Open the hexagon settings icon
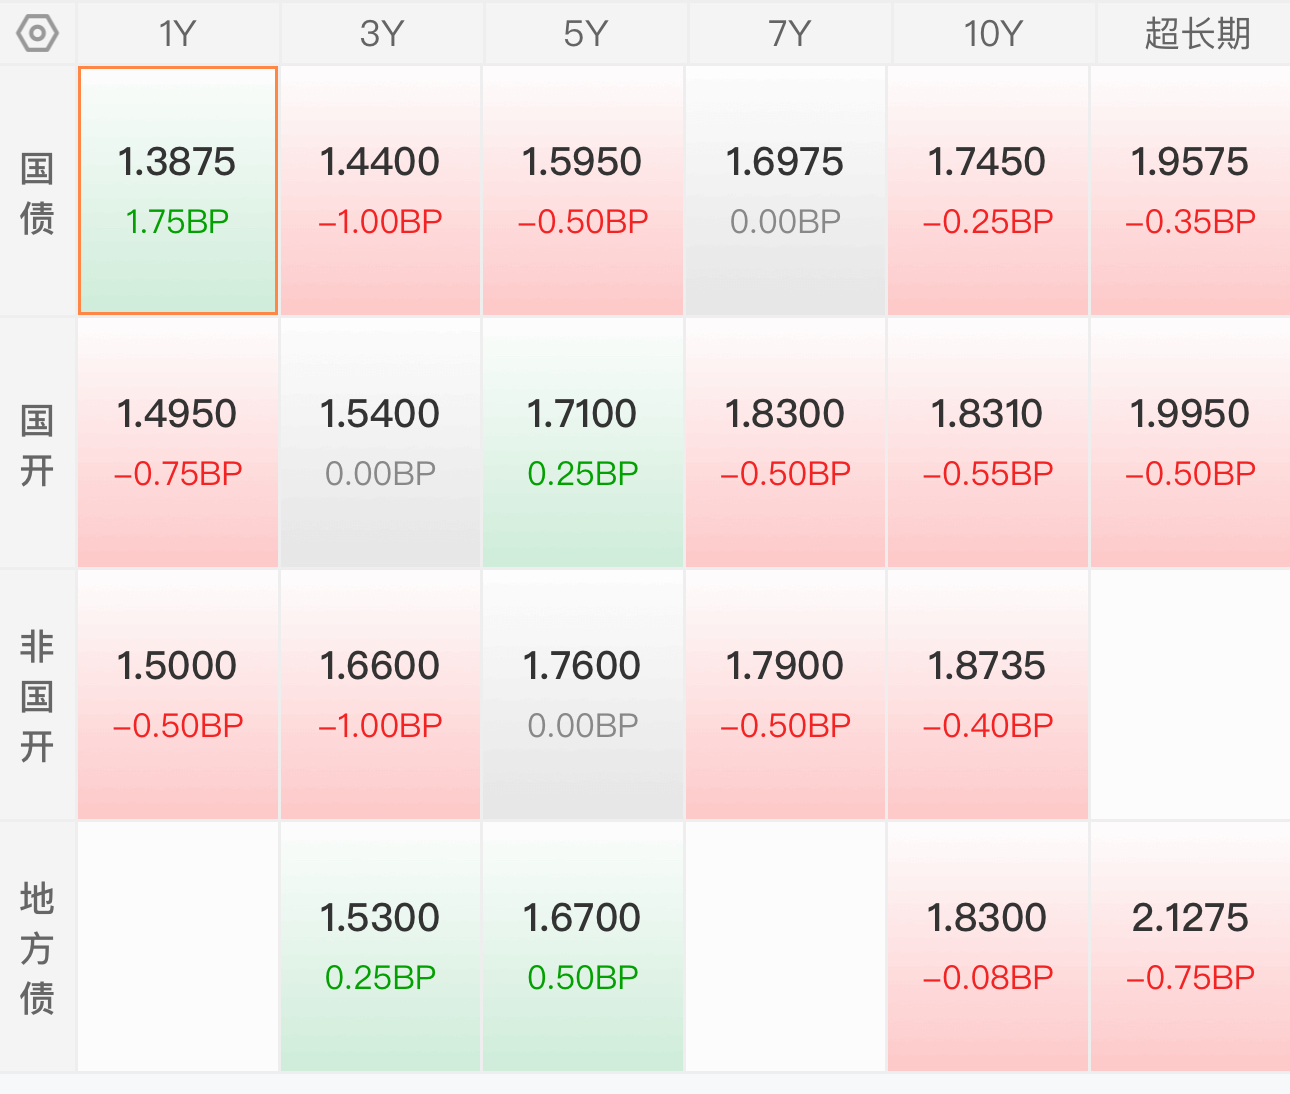Image resolution: width=1290 pixels, height=1094 pixels. pos(38,34)
